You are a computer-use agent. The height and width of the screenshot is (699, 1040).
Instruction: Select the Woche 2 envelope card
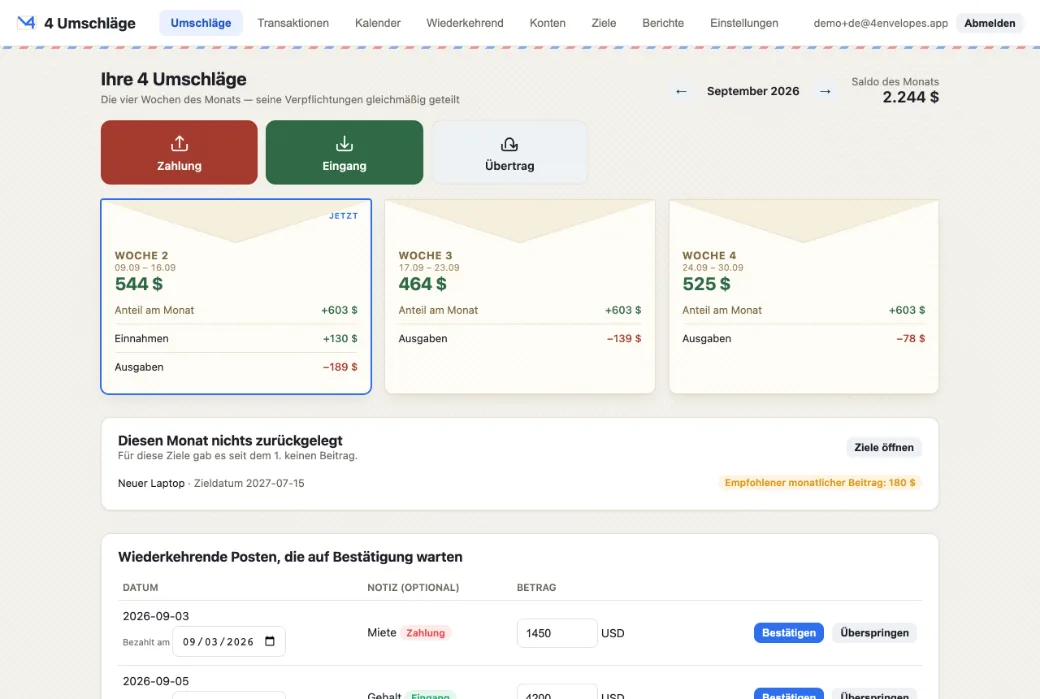(x=236, y=296)
